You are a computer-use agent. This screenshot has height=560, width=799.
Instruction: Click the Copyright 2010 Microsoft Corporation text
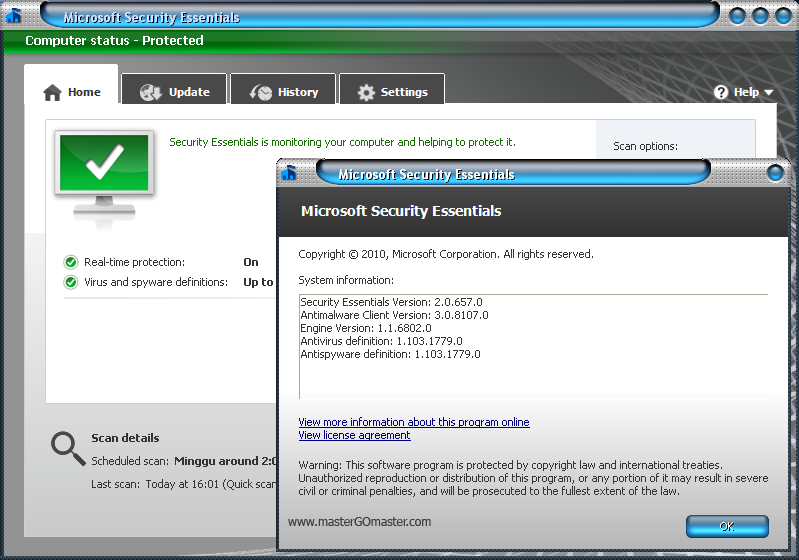(x=446, y=254)
